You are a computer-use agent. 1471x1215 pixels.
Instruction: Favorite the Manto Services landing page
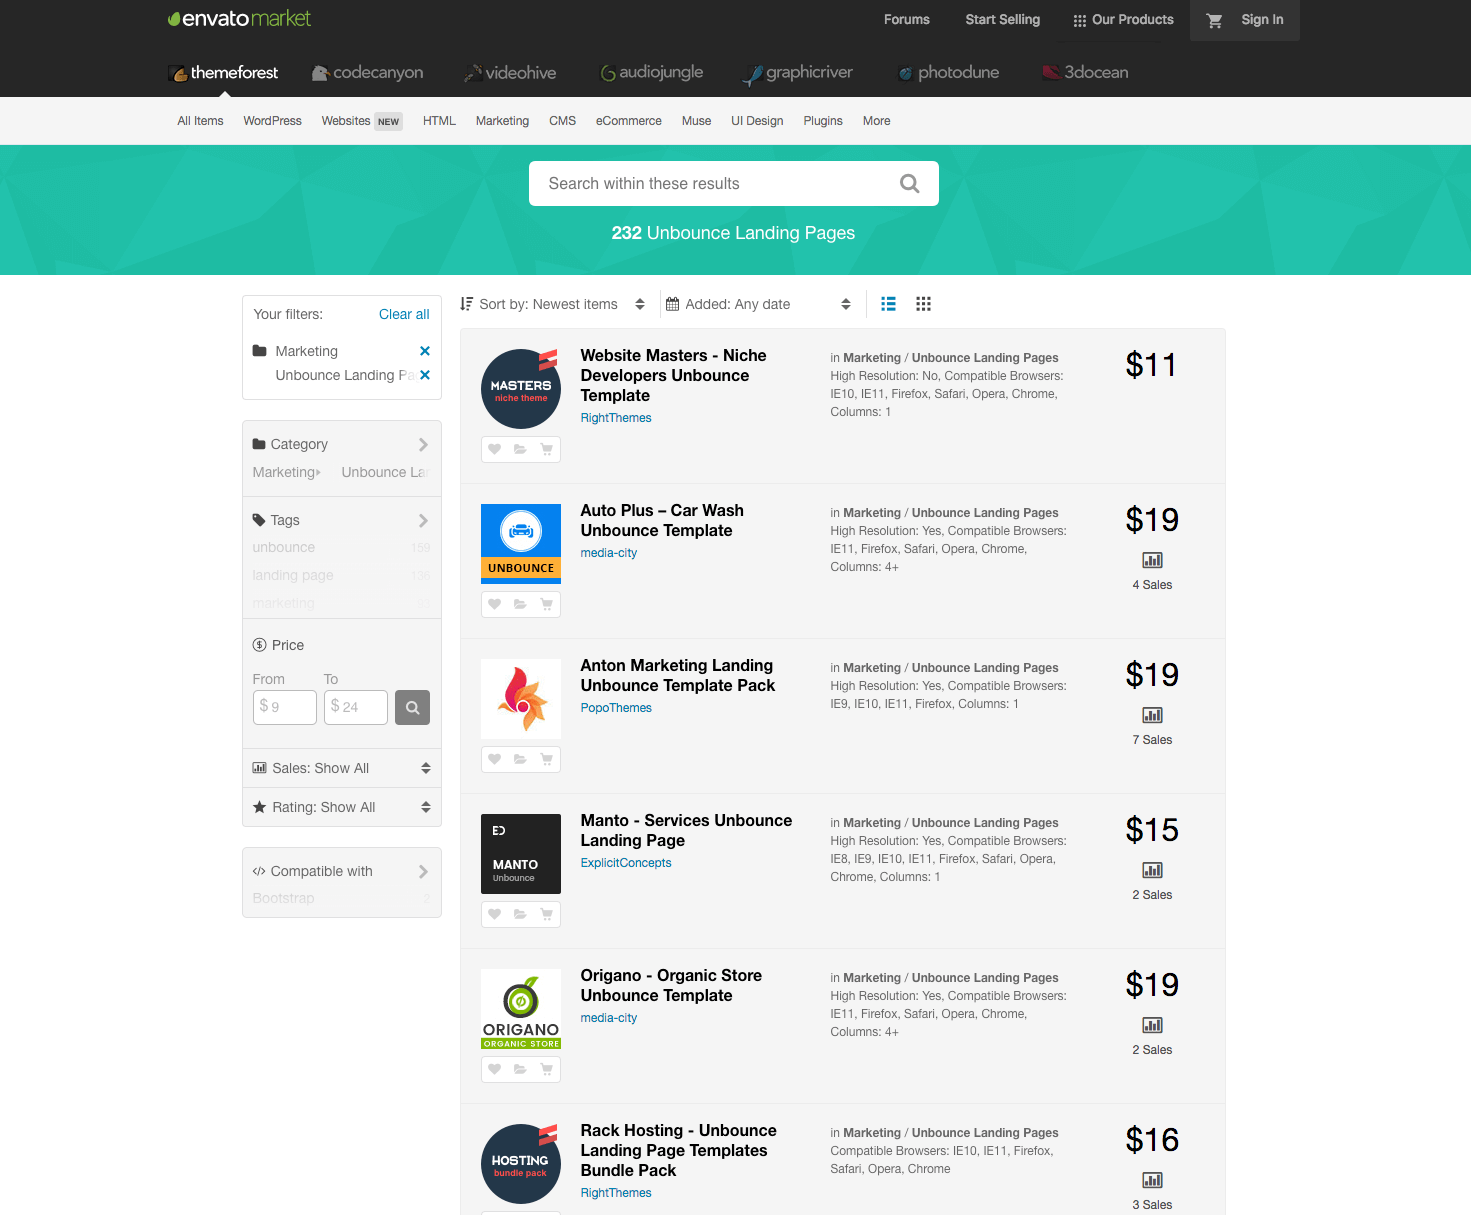(494, 915)
